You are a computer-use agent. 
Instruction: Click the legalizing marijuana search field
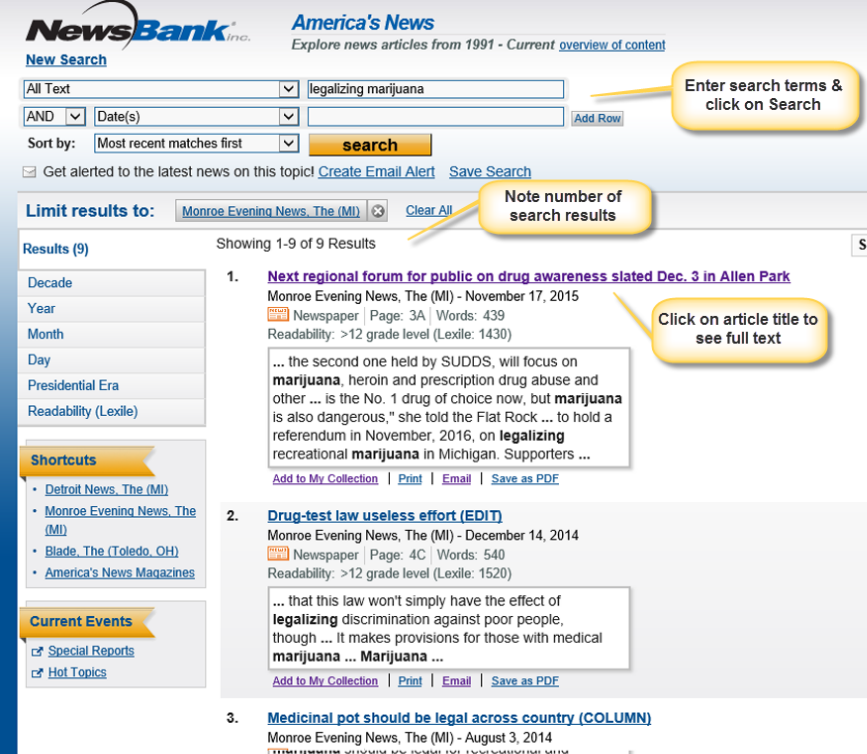[x=436, y=89]
